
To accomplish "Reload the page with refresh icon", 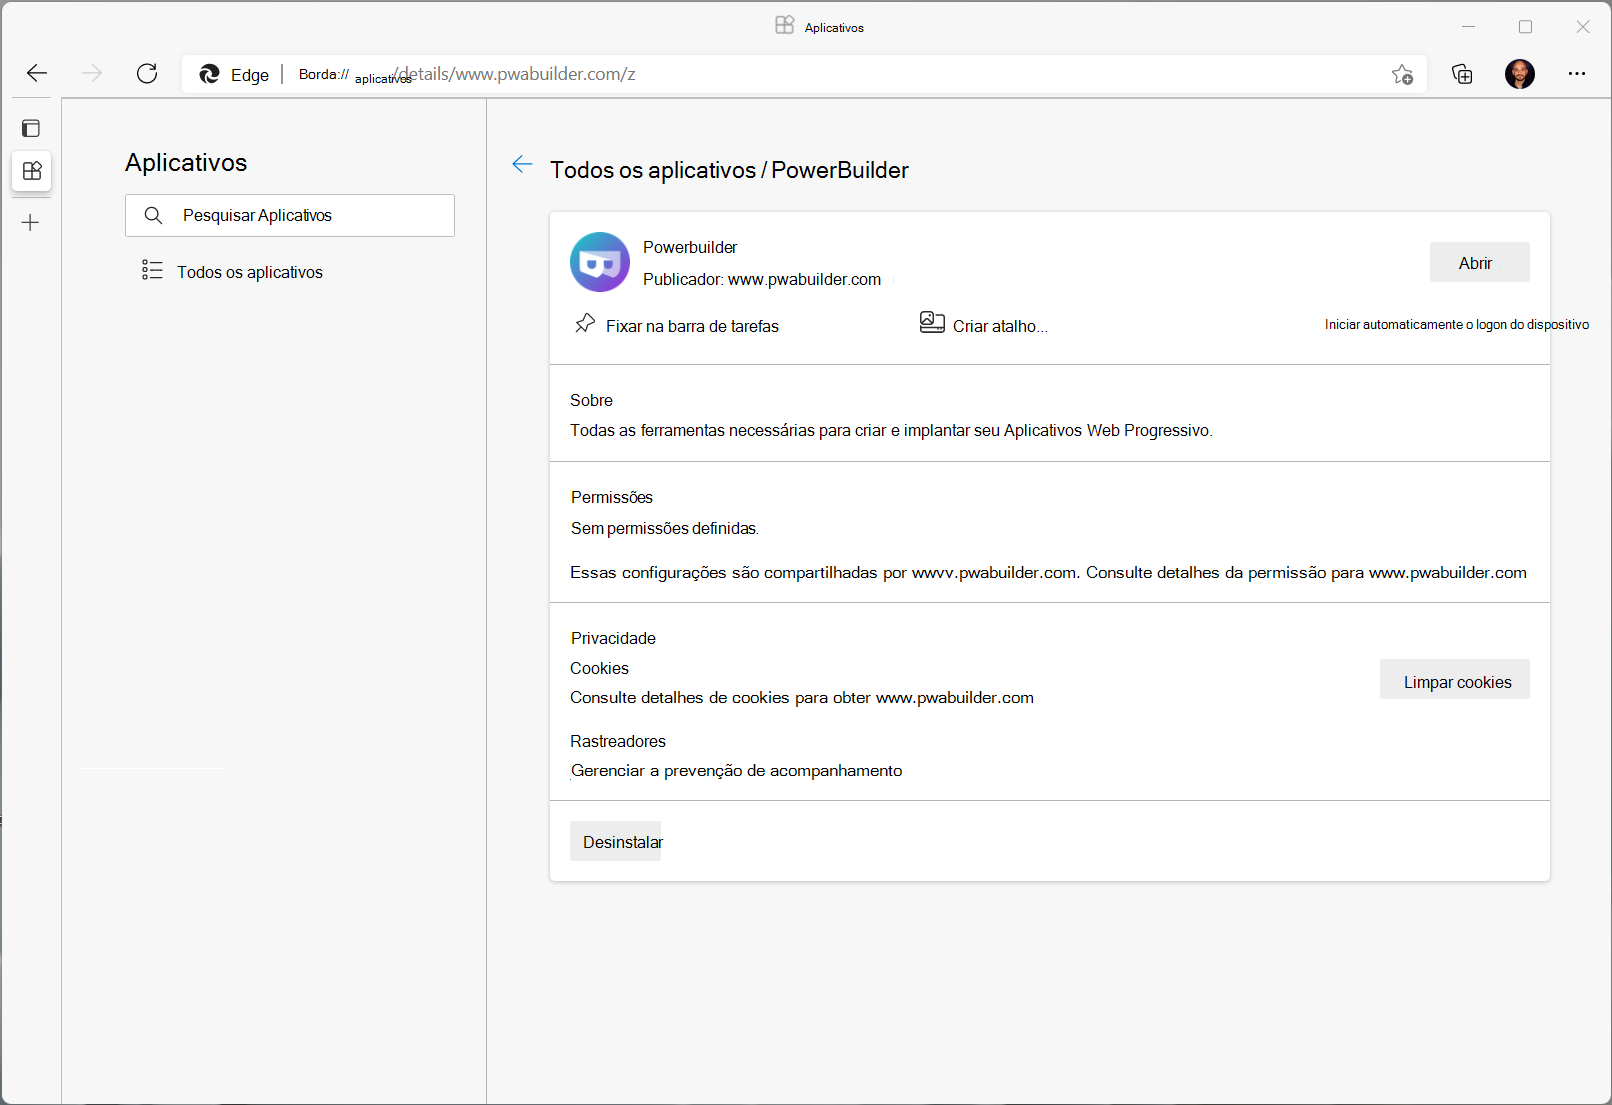I will pos(147,73).
